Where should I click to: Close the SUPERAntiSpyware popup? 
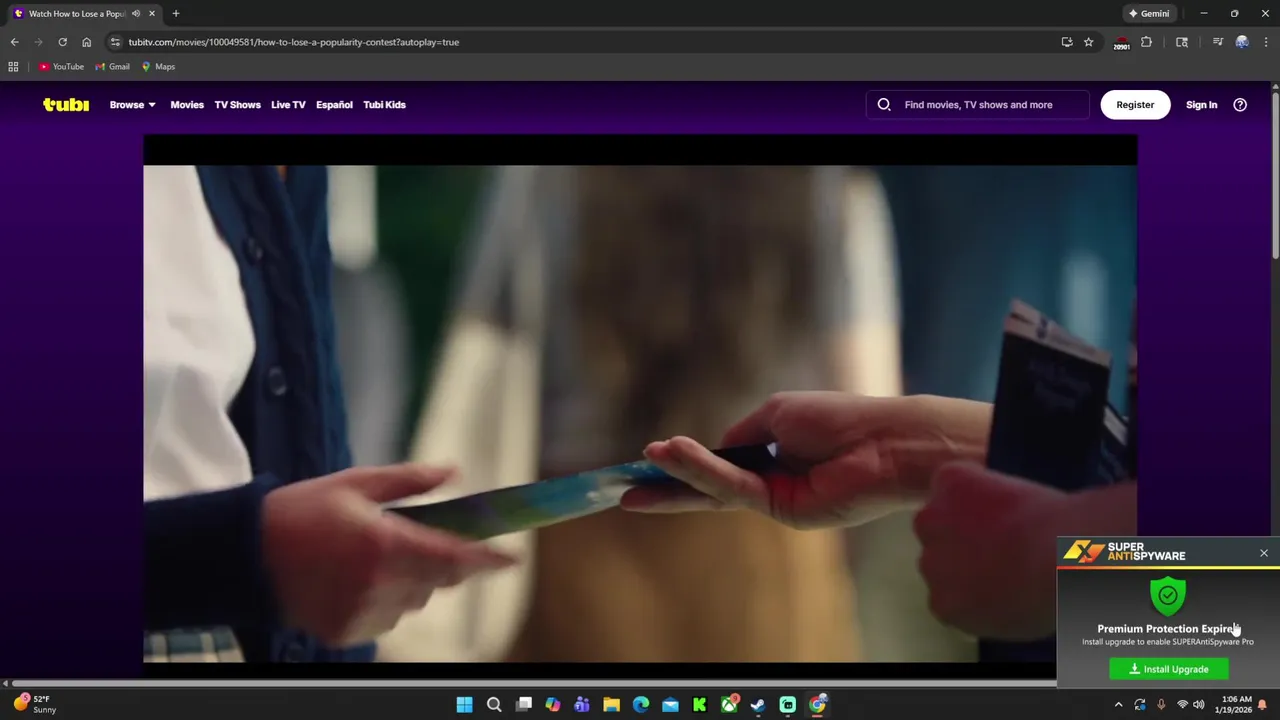[1264, 553]
